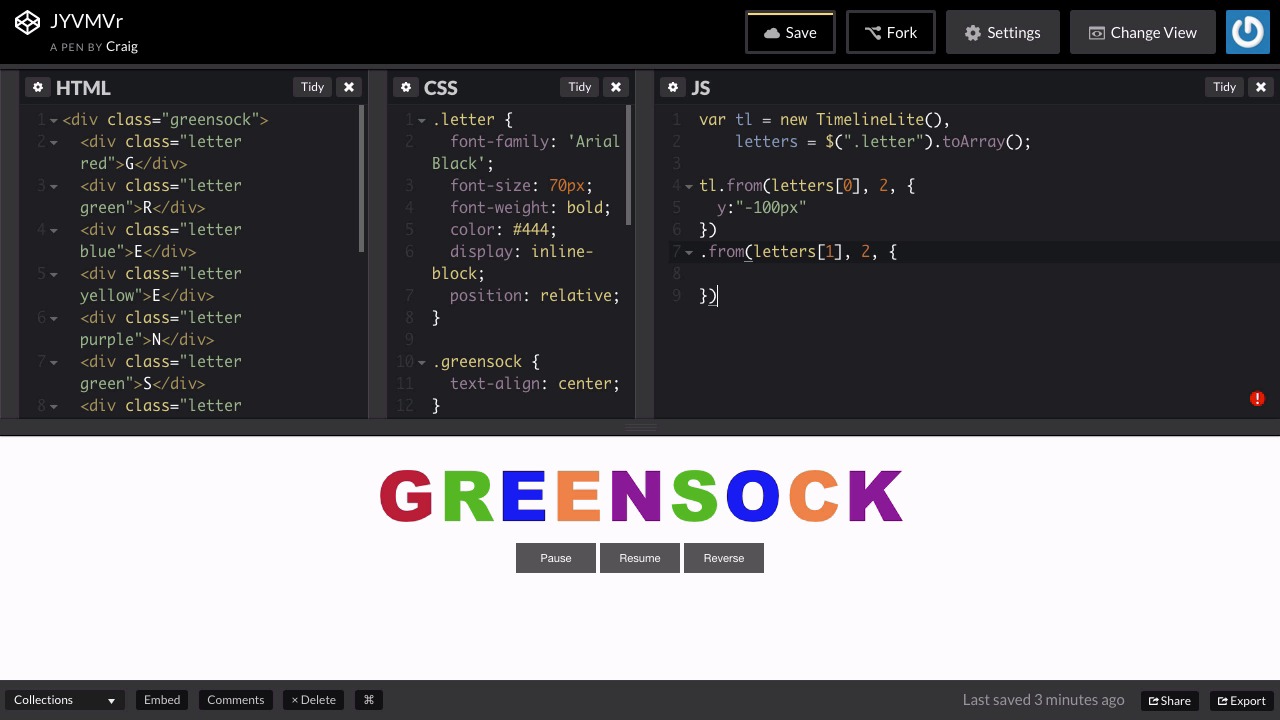The width and height of the screenshot is (1280, 720).
Task: Fork this pen
Action: 891,32
